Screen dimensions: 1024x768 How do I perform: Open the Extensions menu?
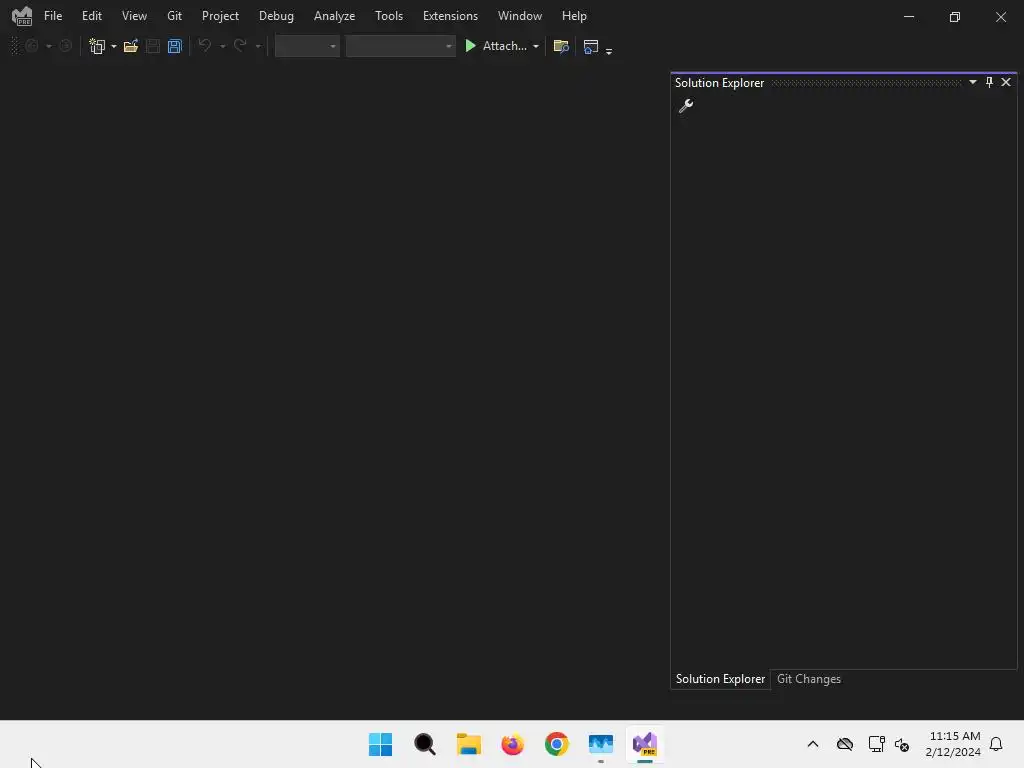point(450,16)
